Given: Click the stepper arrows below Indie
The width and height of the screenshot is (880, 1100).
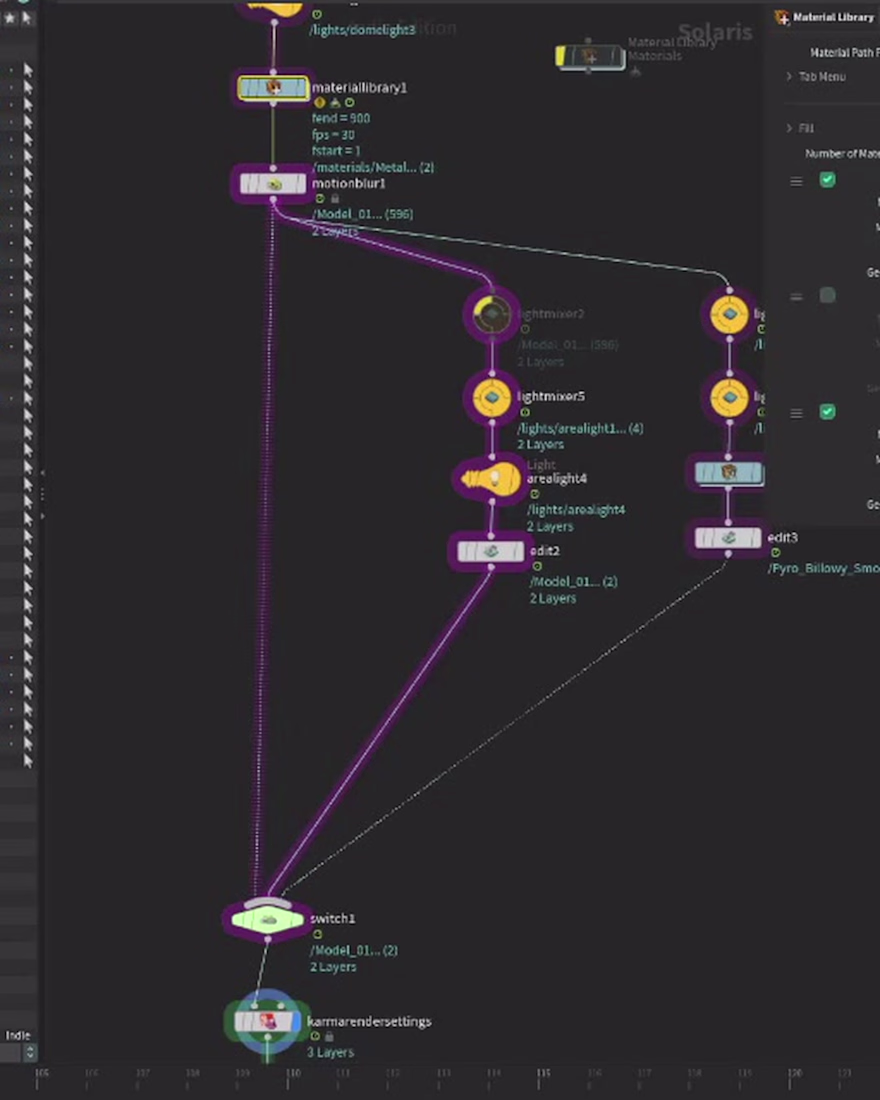Looking at the screenshot, I should [x=29, y=1052].
